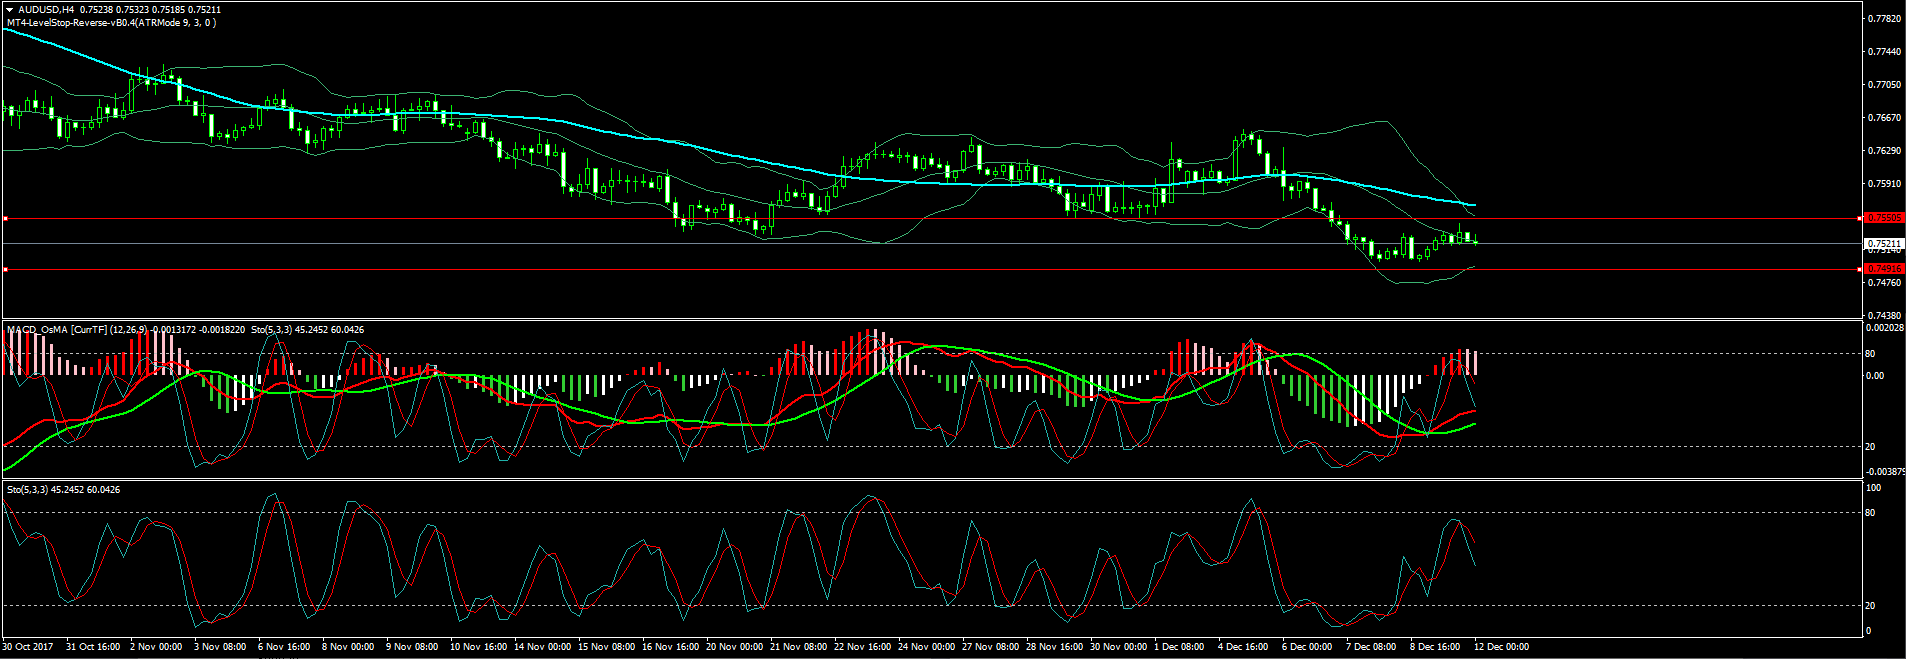Click the 0.002028 MACD scale value
Viewport: 1906px width, 659px height.
click(1885, 328)
